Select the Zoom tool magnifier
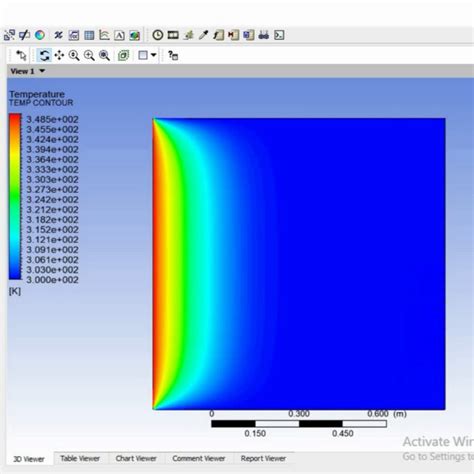The height and width of the screenshot is (474, 474). (x=74, y=55)
